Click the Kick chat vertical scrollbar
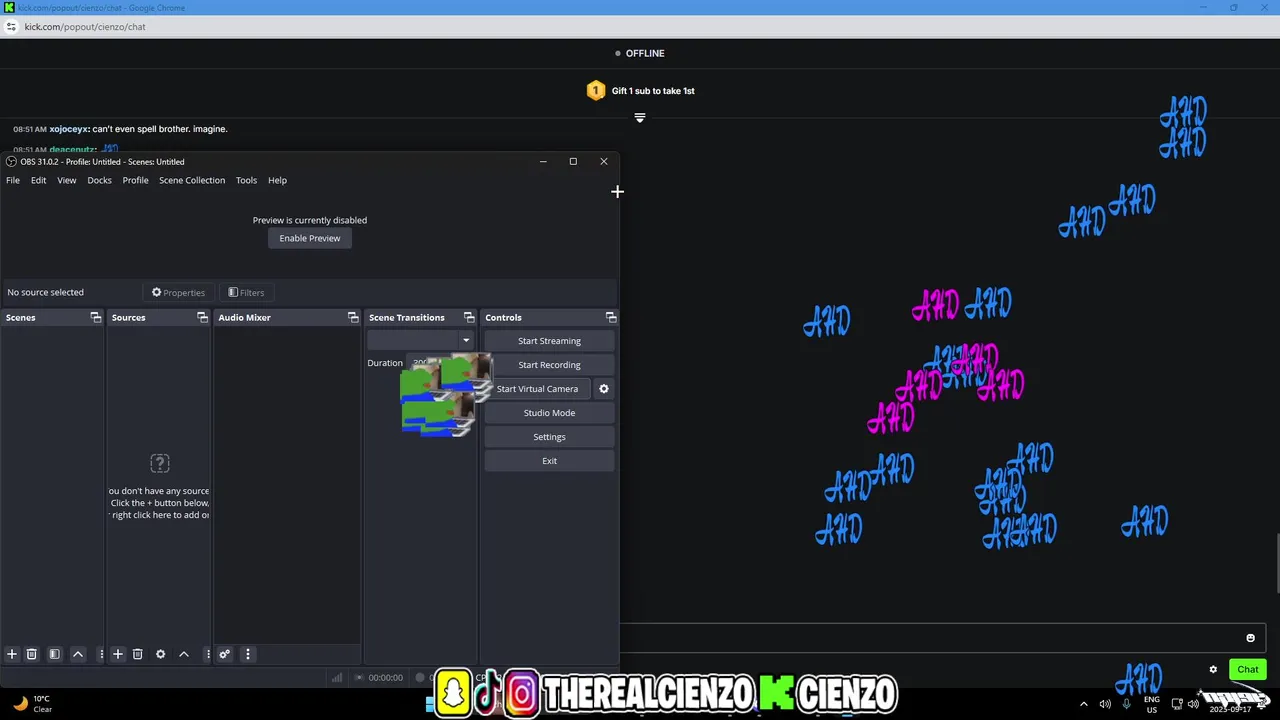This screenshot has height=720, width=1280. (1277, 565)
